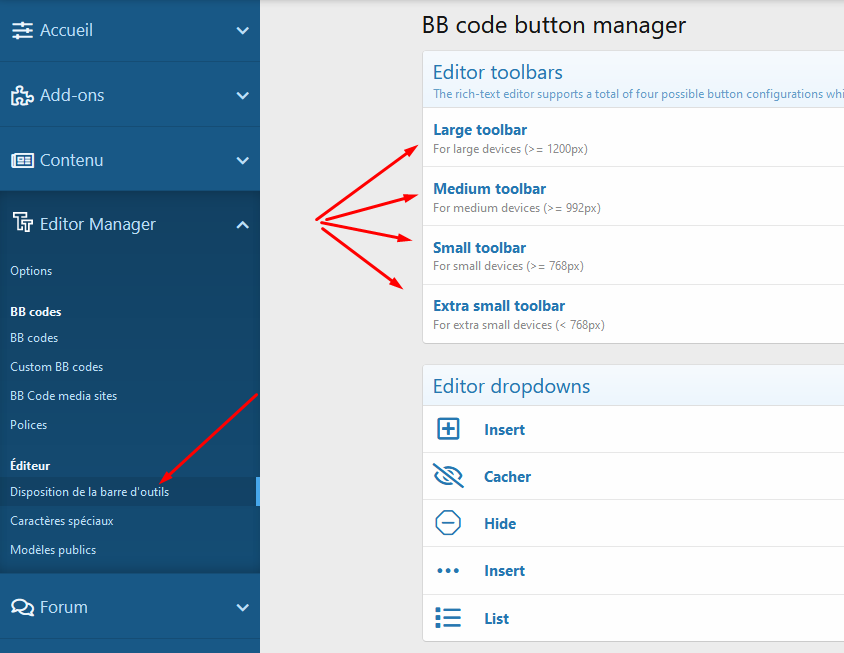Click the Contenu newspaper icon
The height and width of the screenshot is (653, 844).
(22, 160)
